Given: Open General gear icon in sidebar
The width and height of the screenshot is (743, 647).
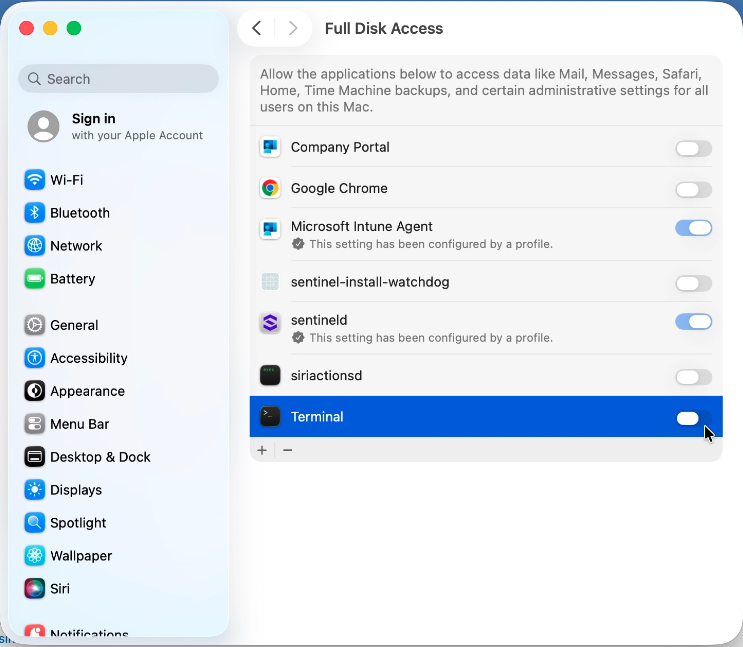Looking at the screenshot, I should 35,325.
